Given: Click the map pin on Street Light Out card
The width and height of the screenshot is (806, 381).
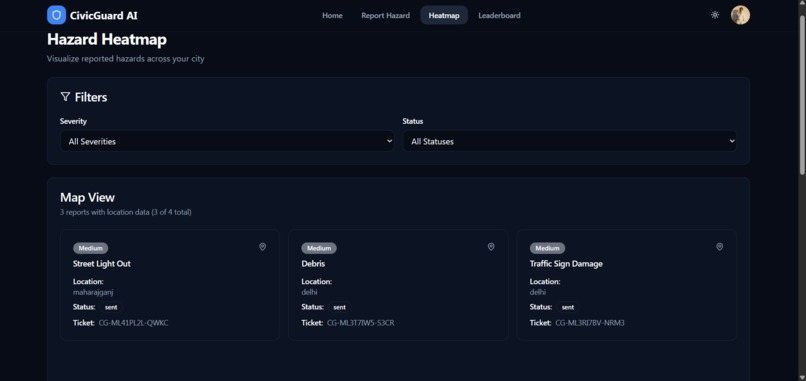Looking at the screenshot, I should click(262, 247).
